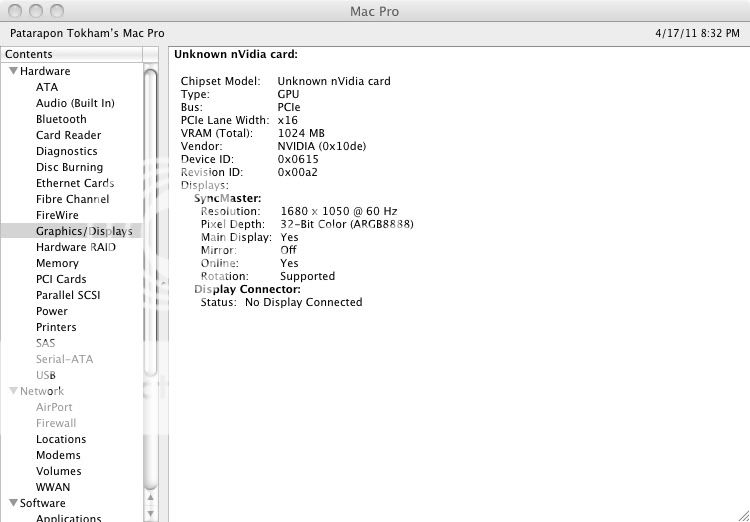Screen dimensions: 750x522
Task: Open FireWire hardware section
Action: click(57, 215)
